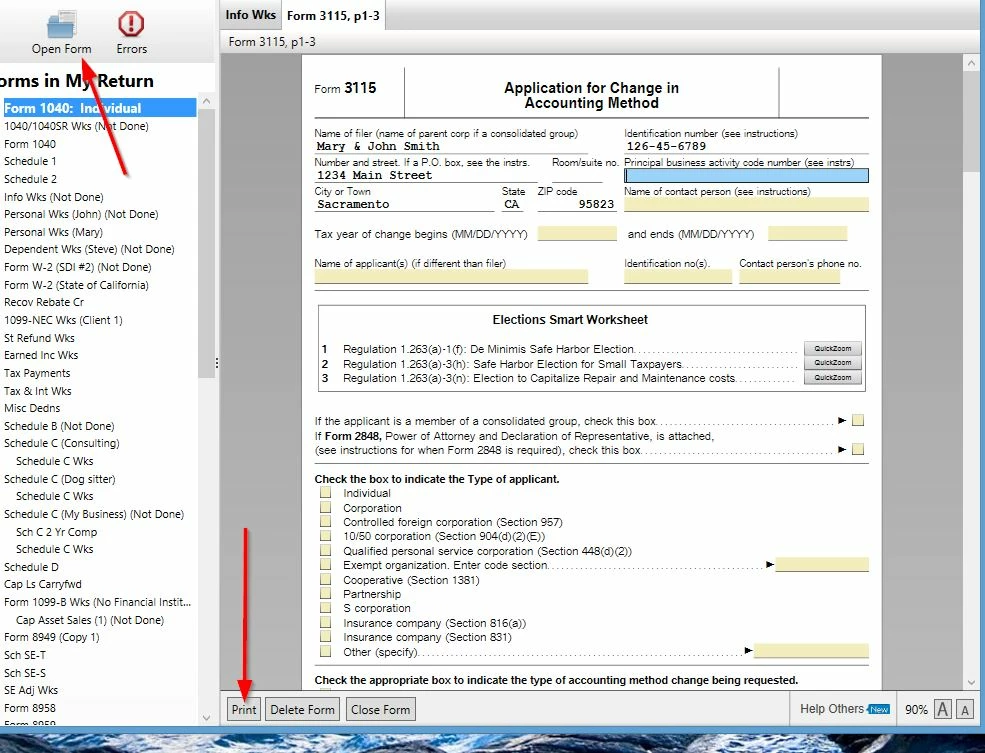Viewport: 985px width, 753px height.
Task: Open Sch C 2 Yr Comp
Action: pyautogui.click(x=57, y=532)
